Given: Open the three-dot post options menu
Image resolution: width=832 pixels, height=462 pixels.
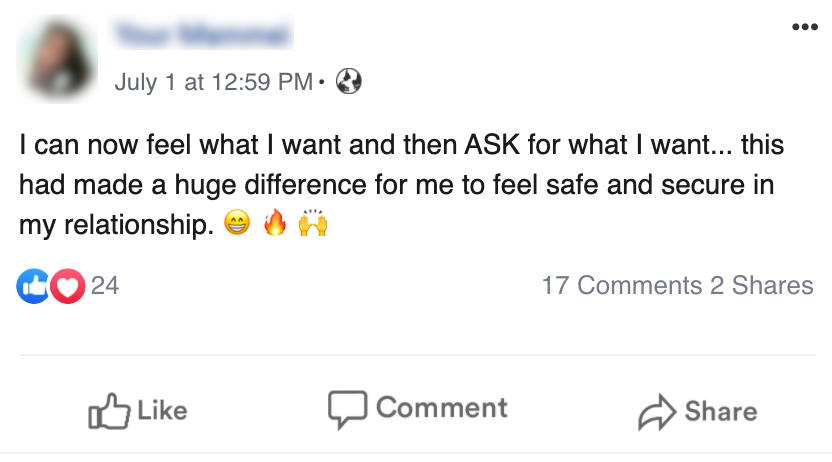Looking at the screenshot, I should (803, 28).
